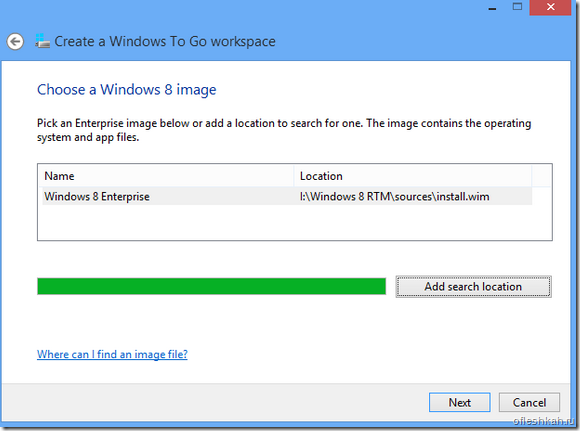Go back using the back arrow
This screenshot has height=431, width=580.
15,41
